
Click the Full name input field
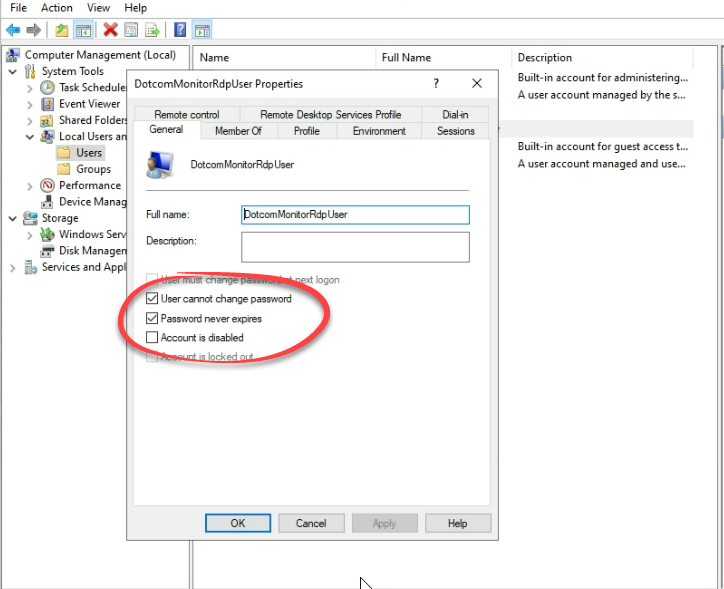[355, 214]
